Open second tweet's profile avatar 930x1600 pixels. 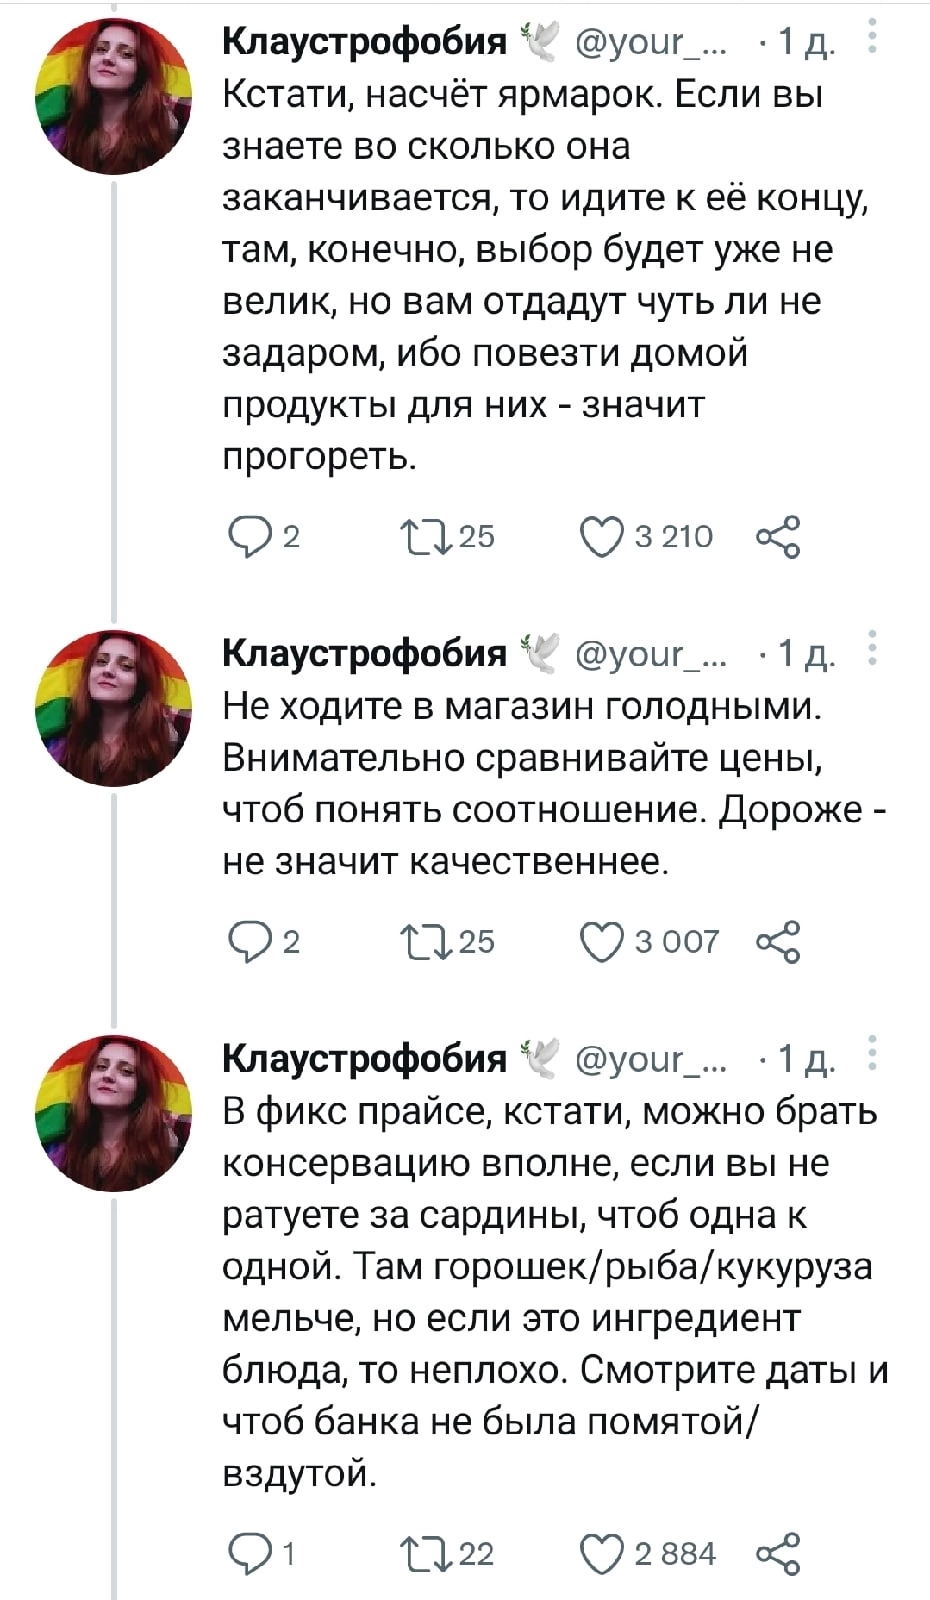[x=112, y=707]
